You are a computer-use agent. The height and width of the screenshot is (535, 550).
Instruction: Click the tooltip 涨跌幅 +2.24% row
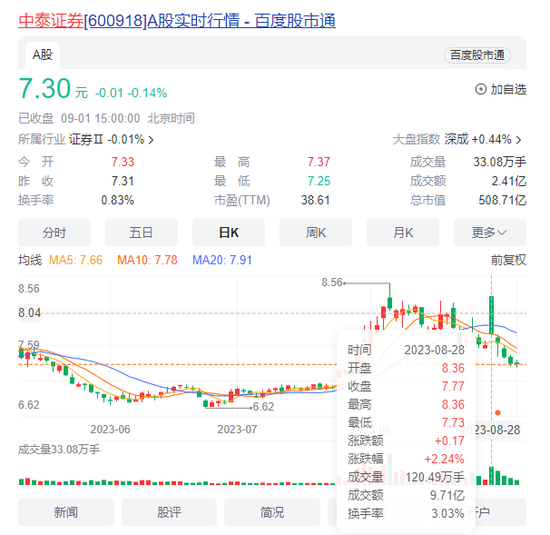(x=406, y=459)
